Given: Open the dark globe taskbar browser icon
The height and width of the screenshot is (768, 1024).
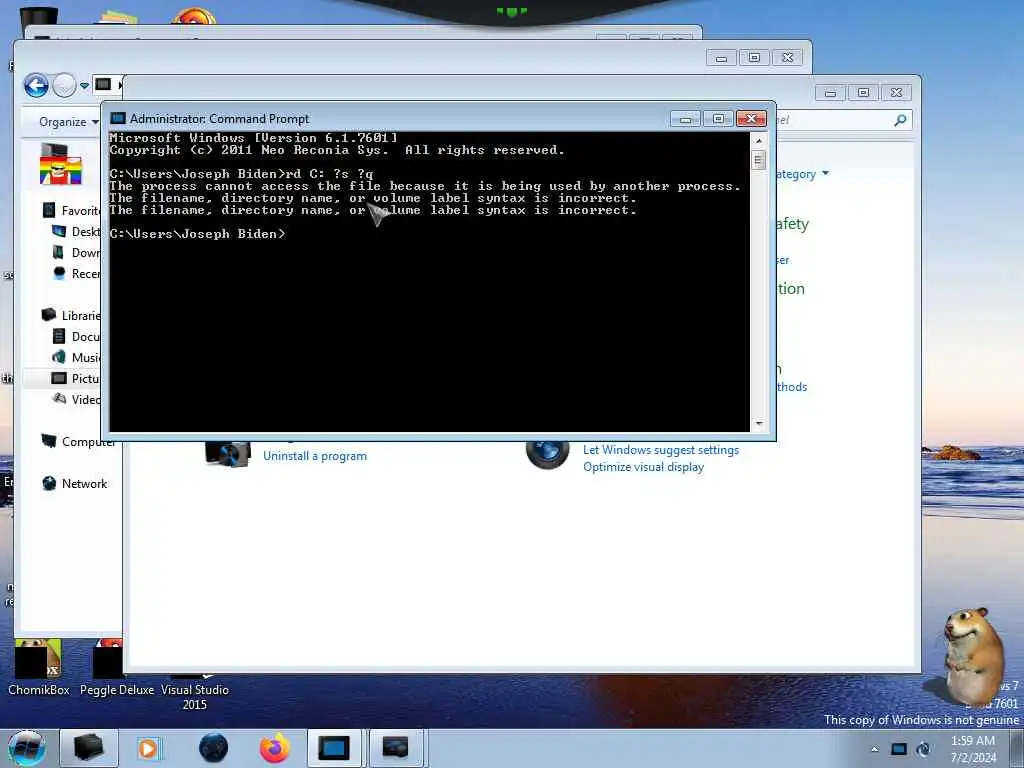Looking at the screenshot, I should (x=214, y=748).
